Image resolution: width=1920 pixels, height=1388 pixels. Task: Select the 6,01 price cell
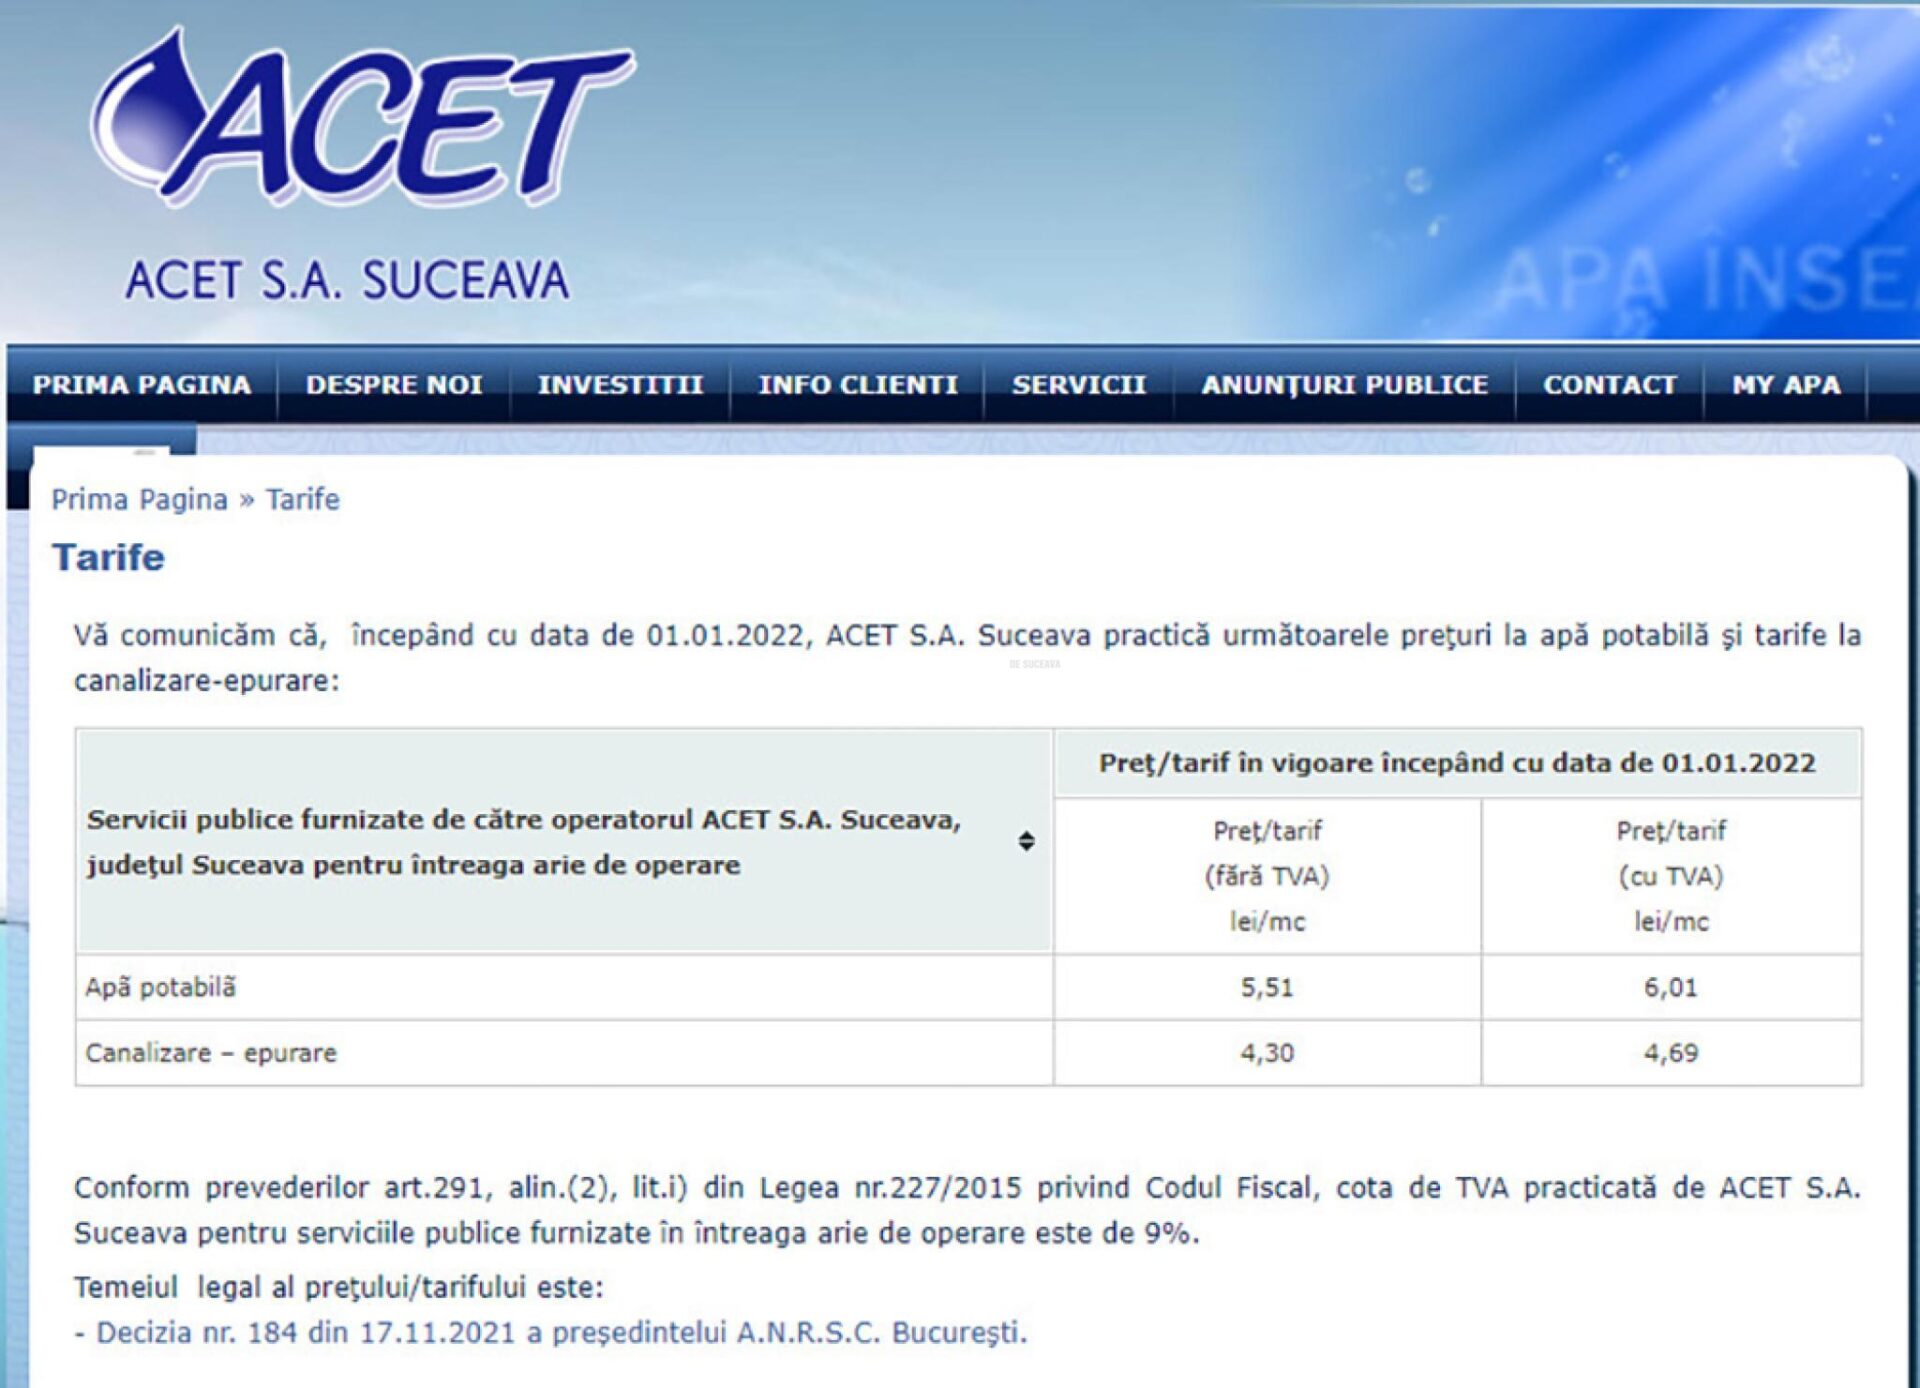pos(1671,988)
